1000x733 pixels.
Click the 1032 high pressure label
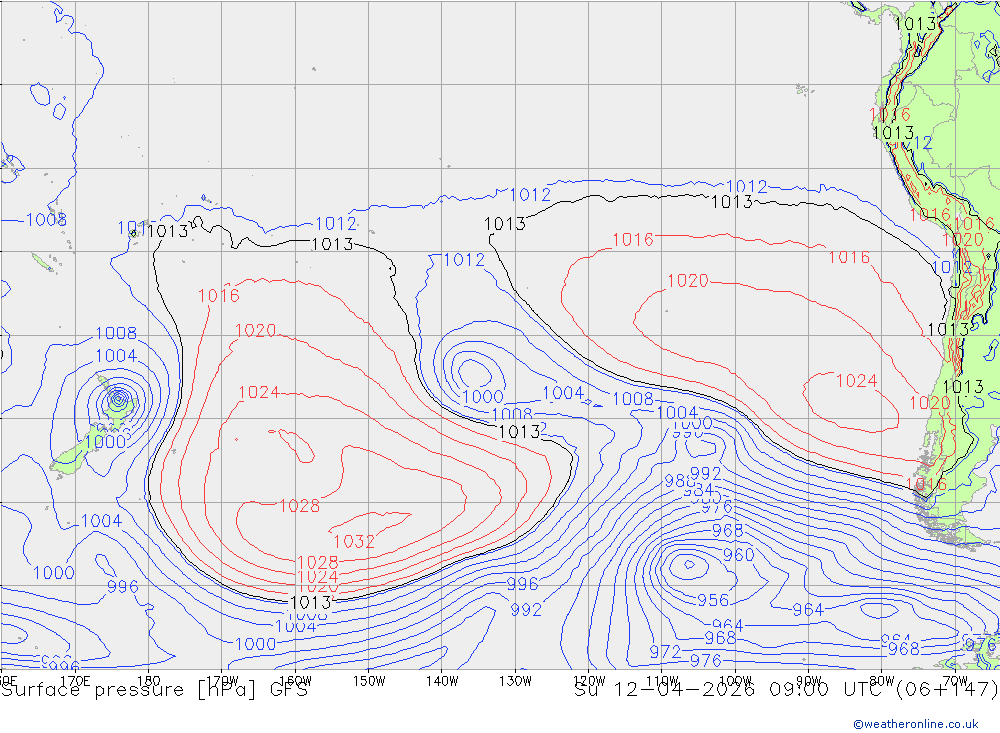pos(353,542)
